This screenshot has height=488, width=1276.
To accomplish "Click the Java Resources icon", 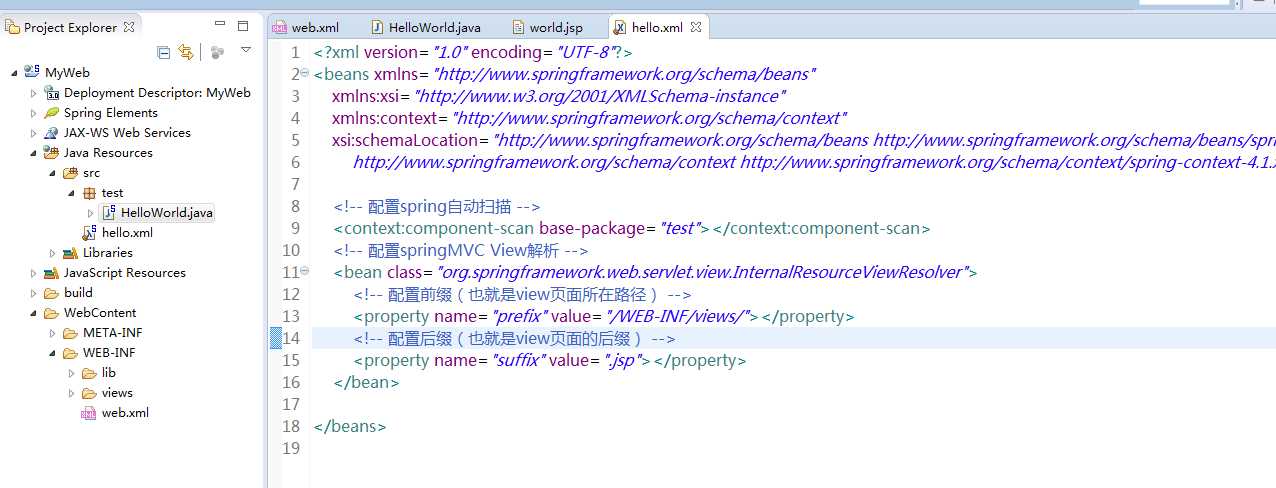I will pyautogui.click(x=52, y=152).
